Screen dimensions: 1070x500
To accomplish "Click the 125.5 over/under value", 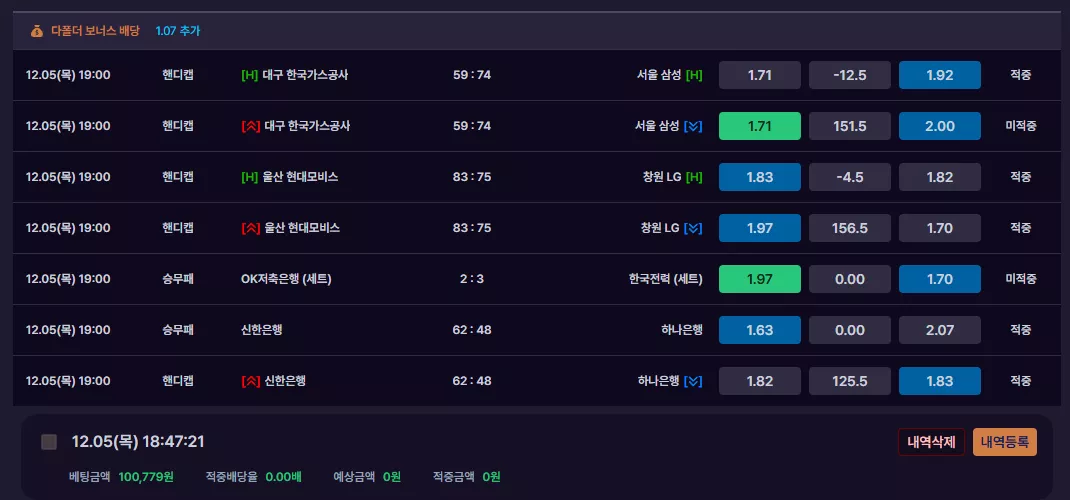I will click(850, 381).
